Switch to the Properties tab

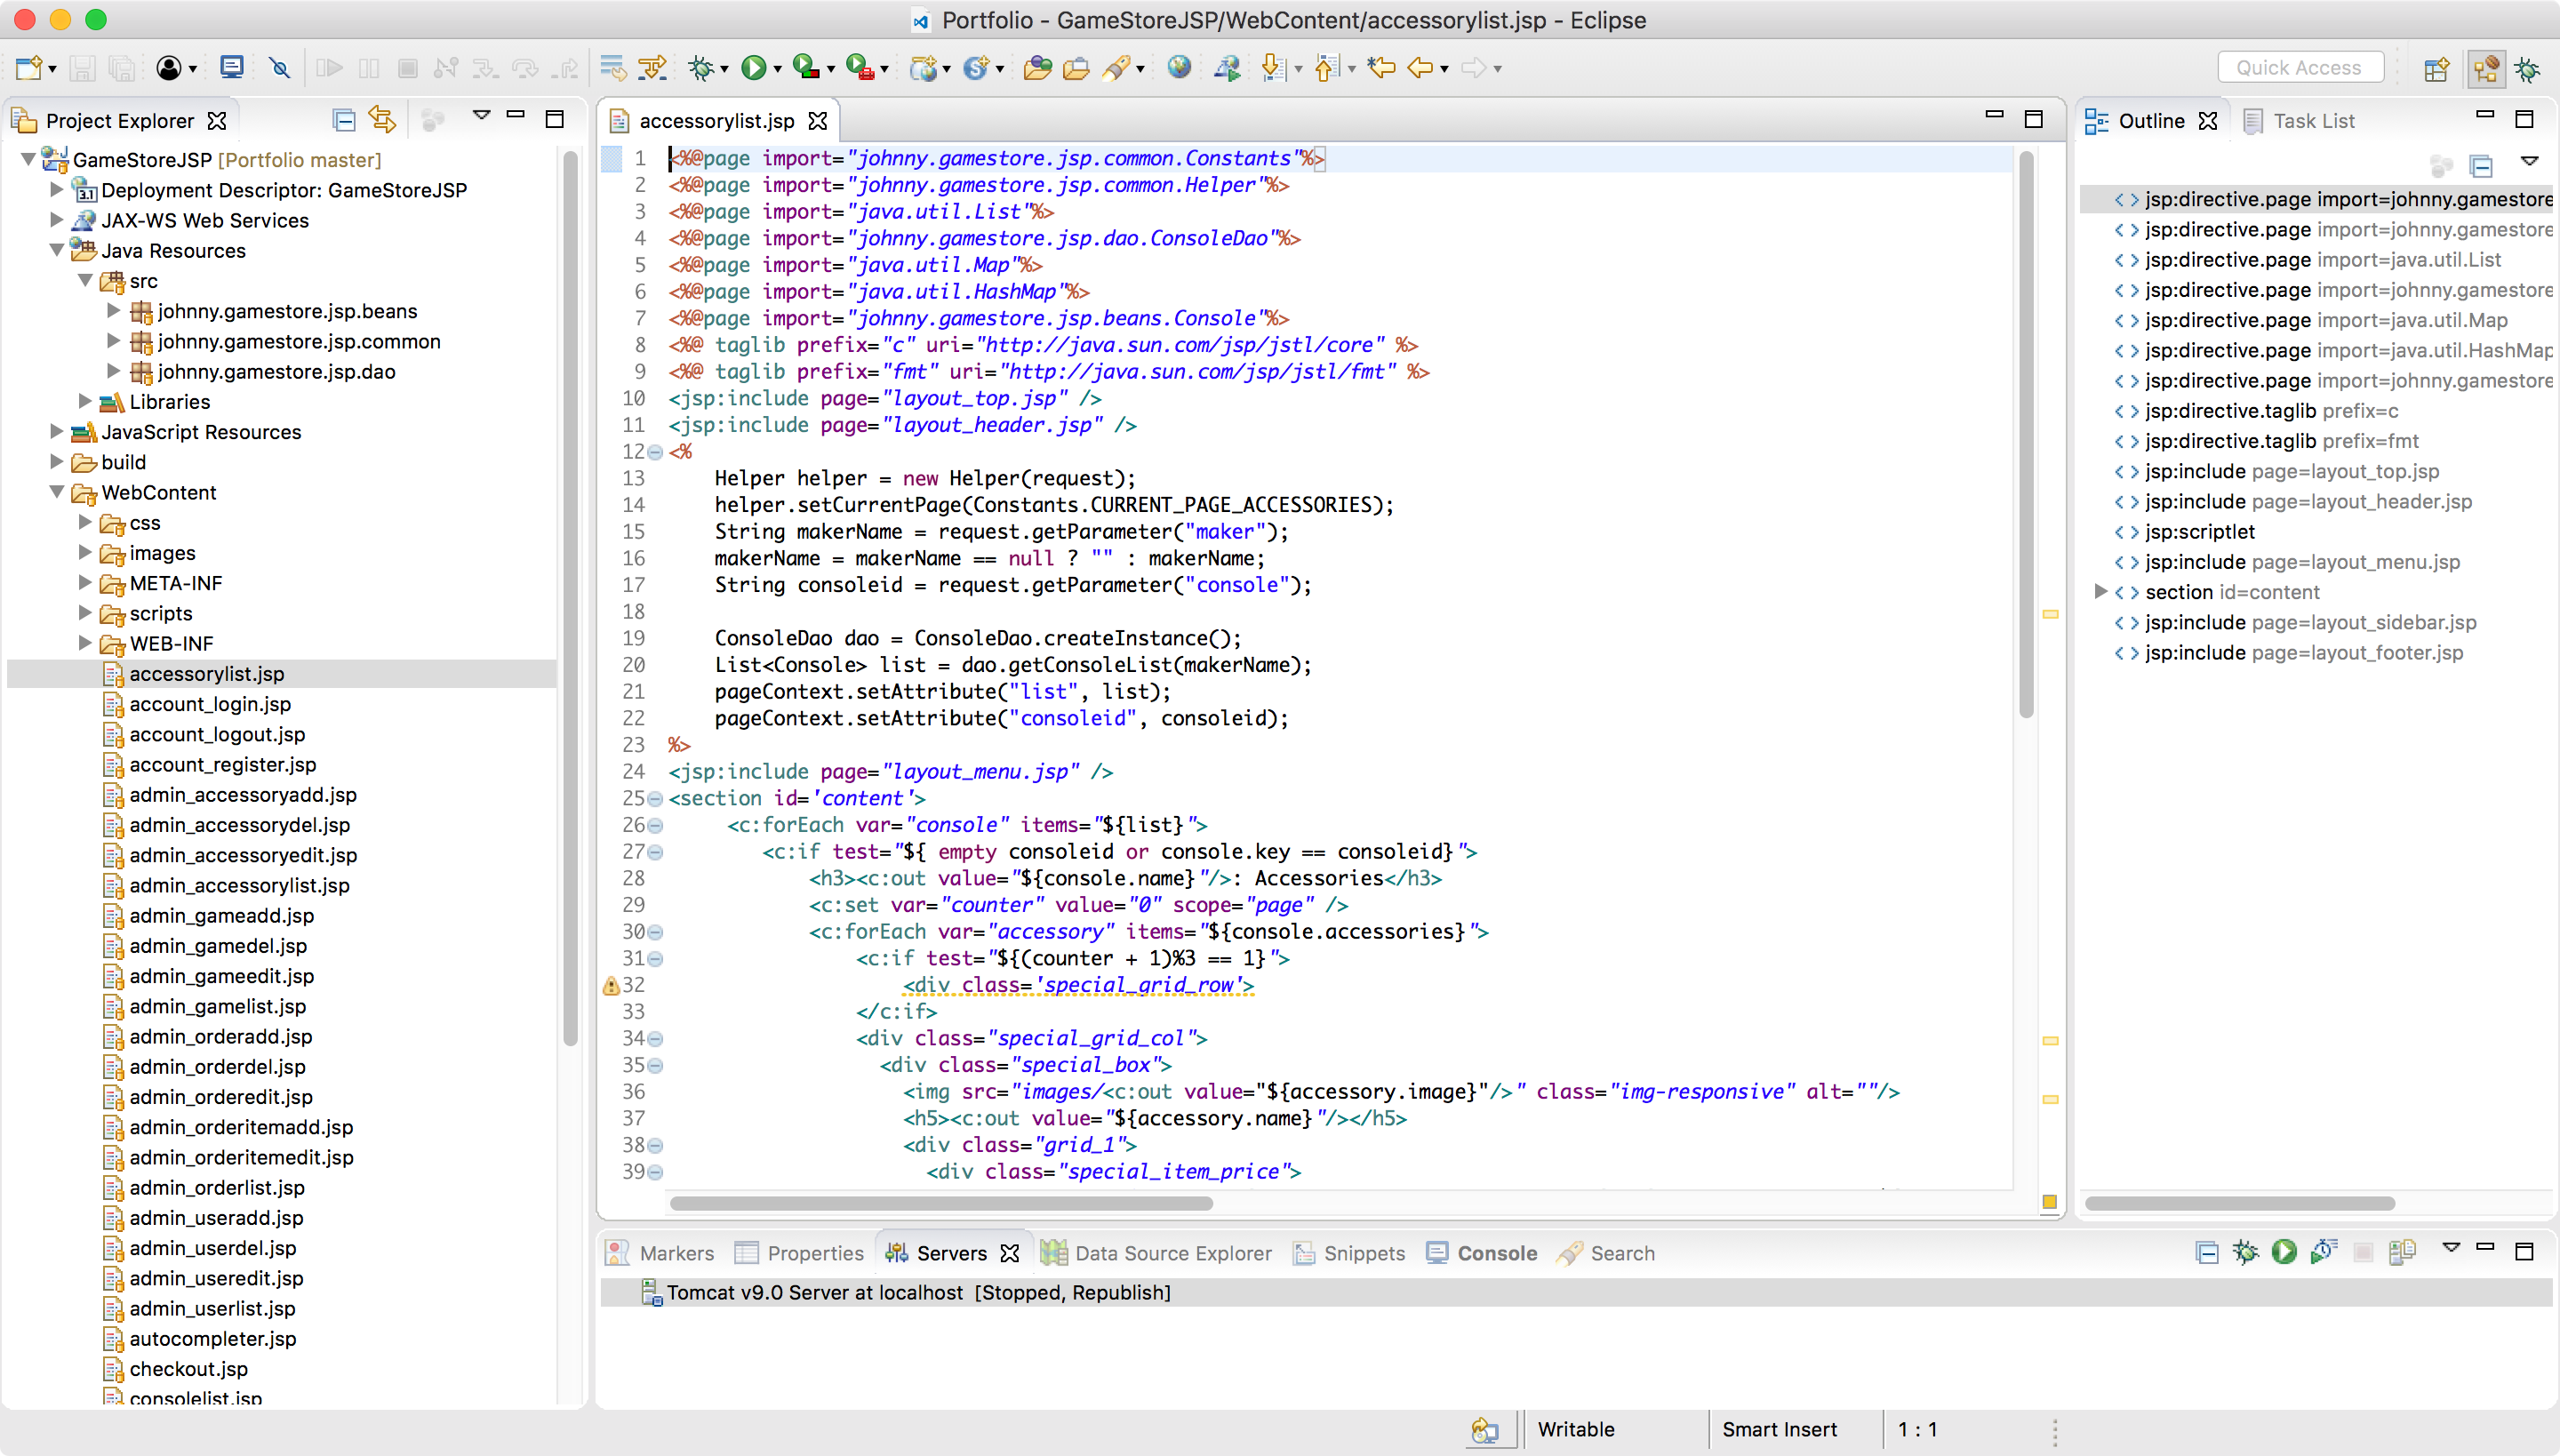point(799,1253)
